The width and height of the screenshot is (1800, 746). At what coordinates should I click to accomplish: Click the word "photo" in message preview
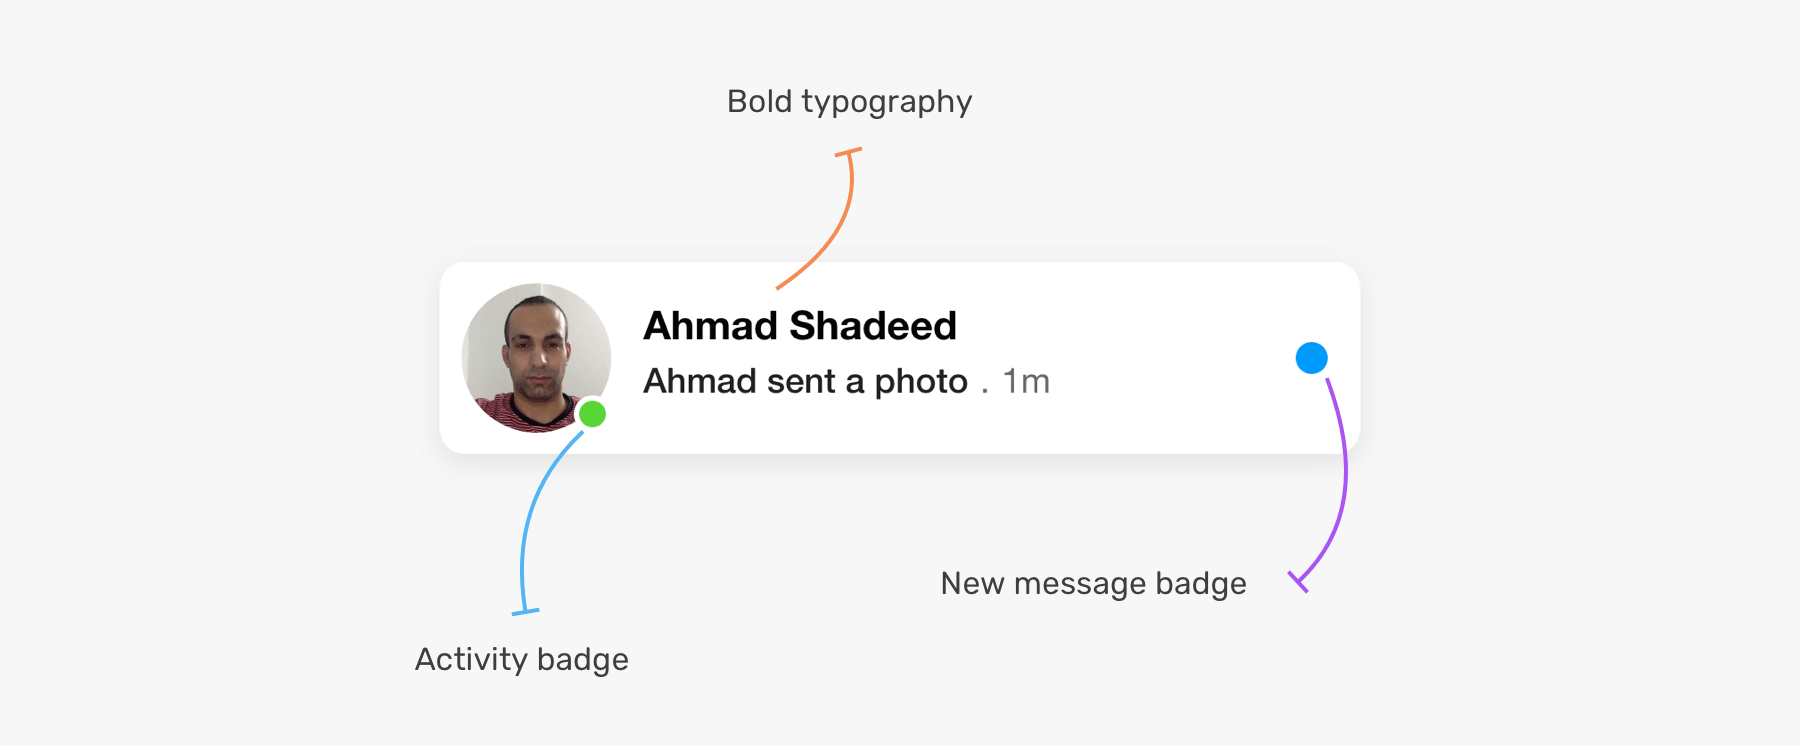[921, 381]
